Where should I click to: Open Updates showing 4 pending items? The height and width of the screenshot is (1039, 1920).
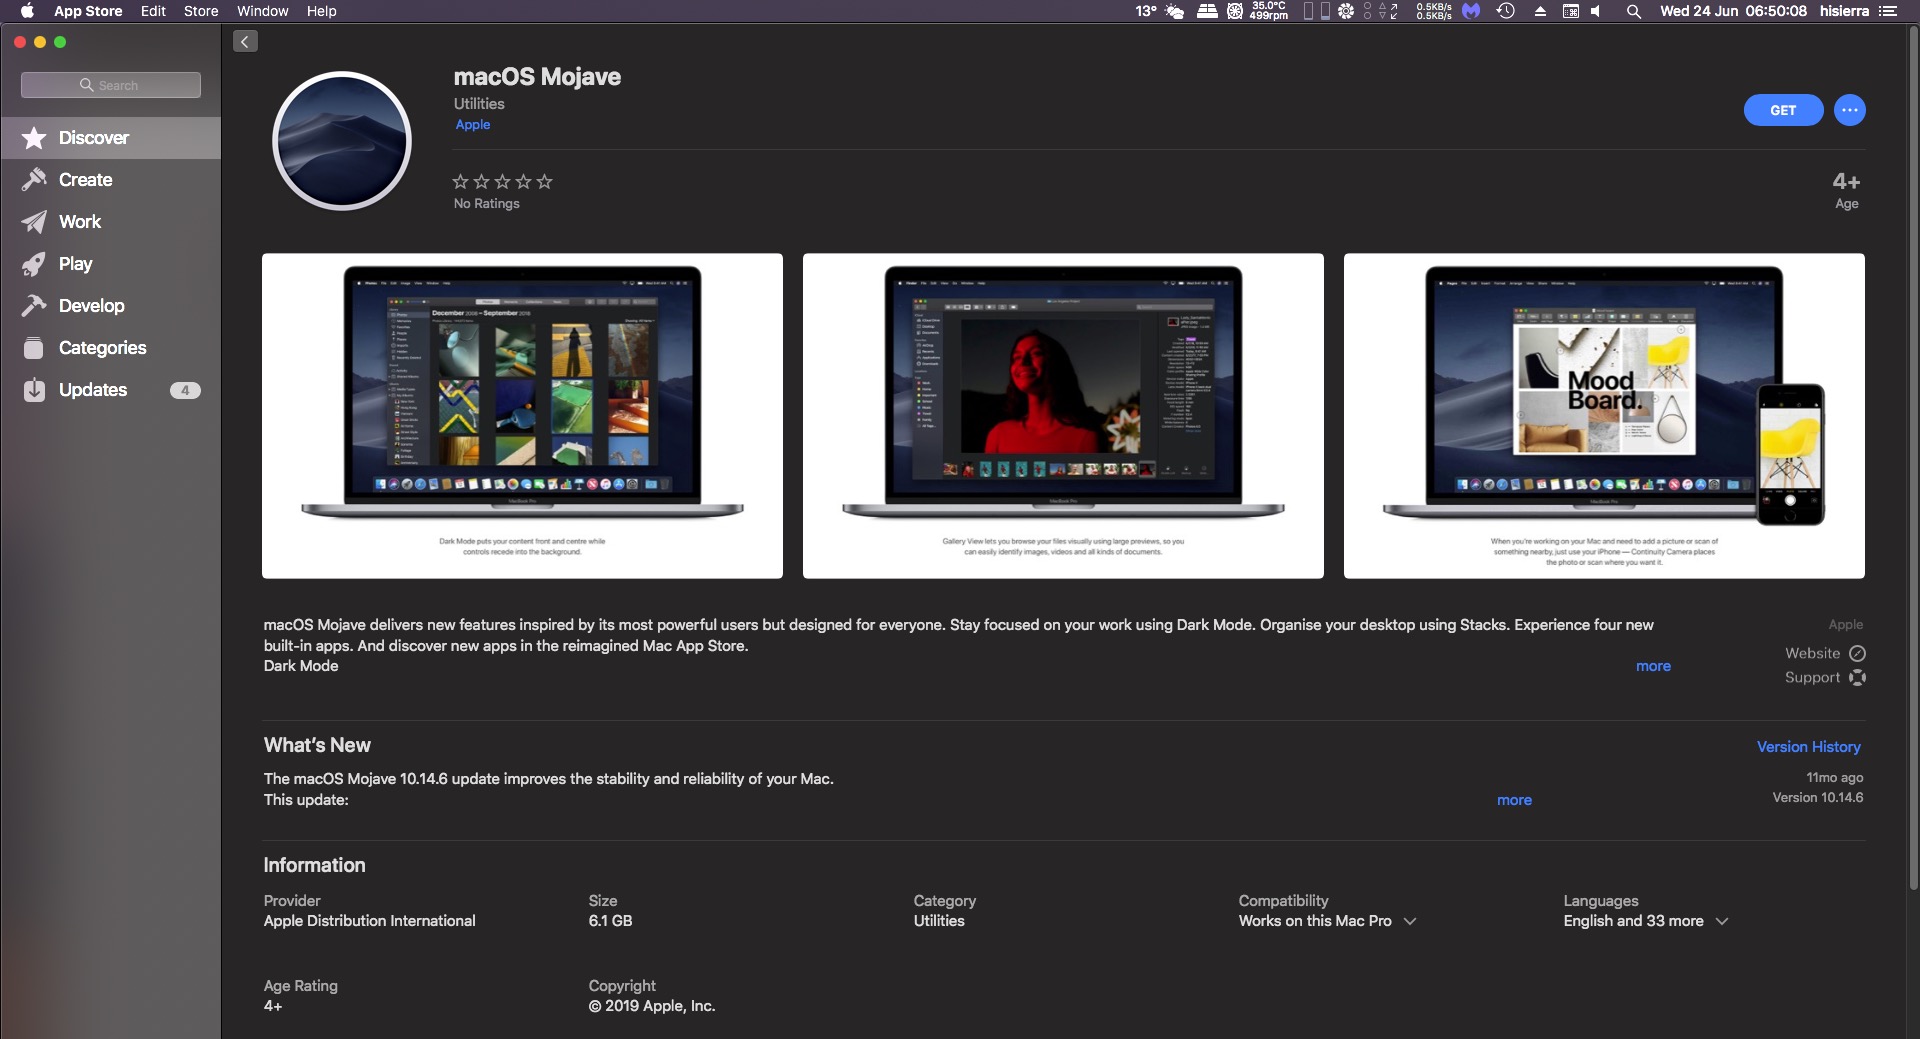(x=93, y=390)
